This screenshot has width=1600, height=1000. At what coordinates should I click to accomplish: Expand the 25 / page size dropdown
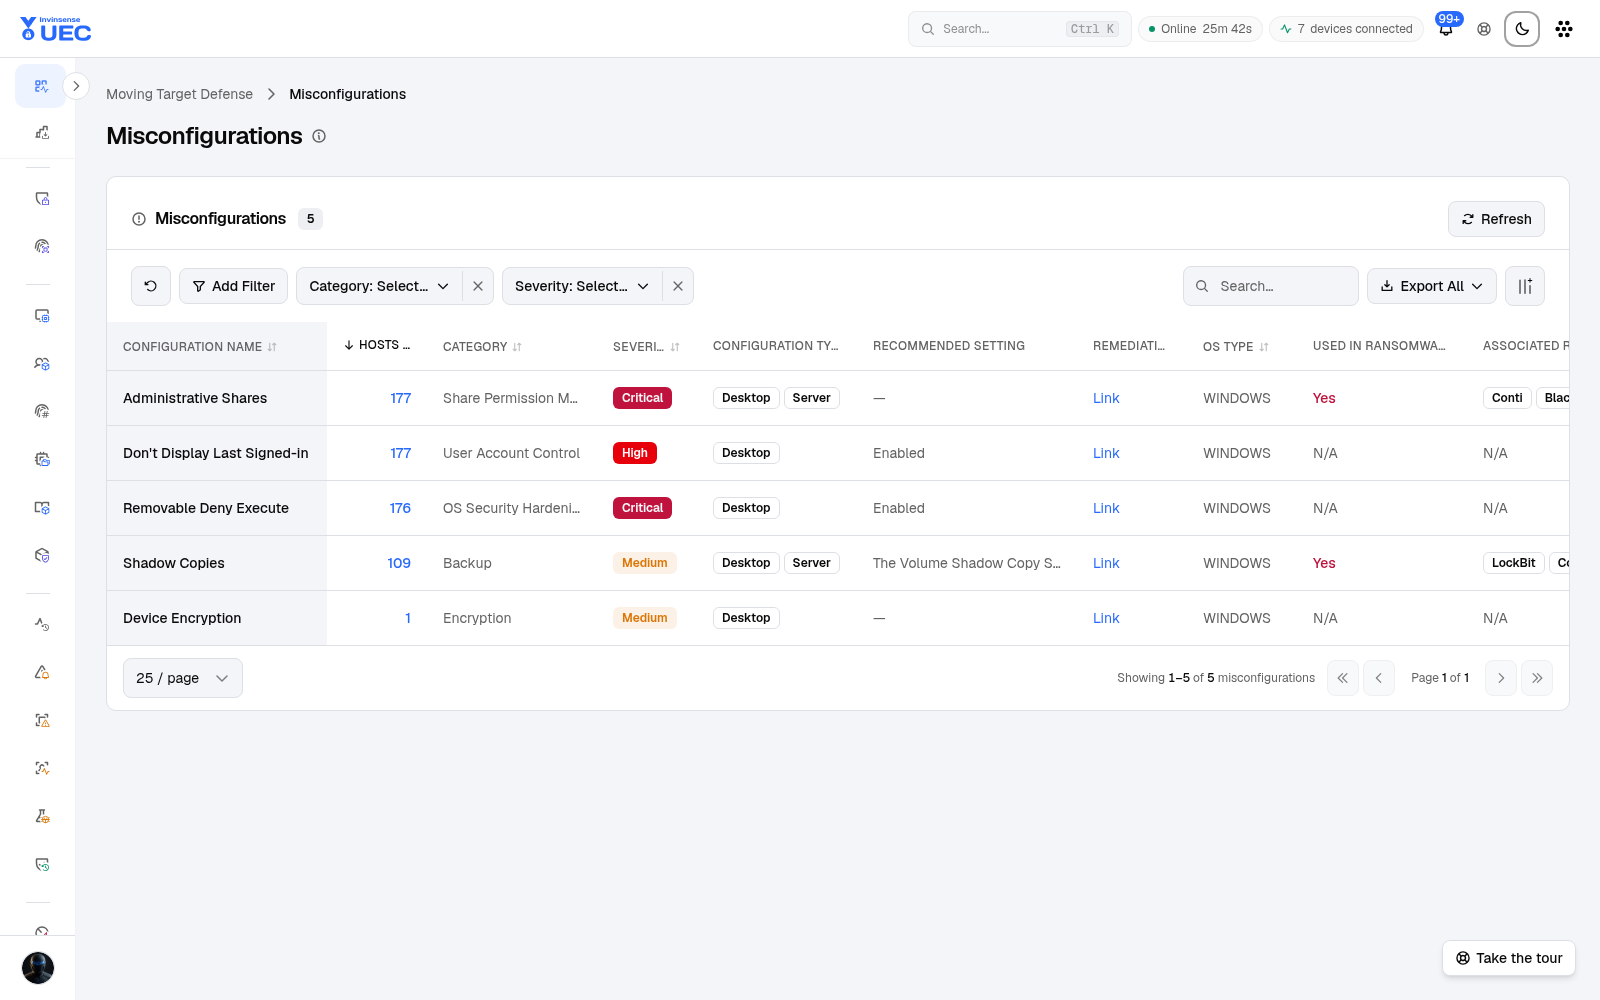[x=183, y=678]
